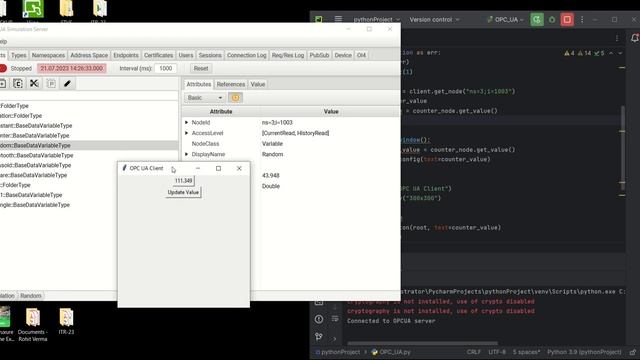
Task: Click the OPC_UA.py breadcrumb in status bar
Action: coord(391,352)
